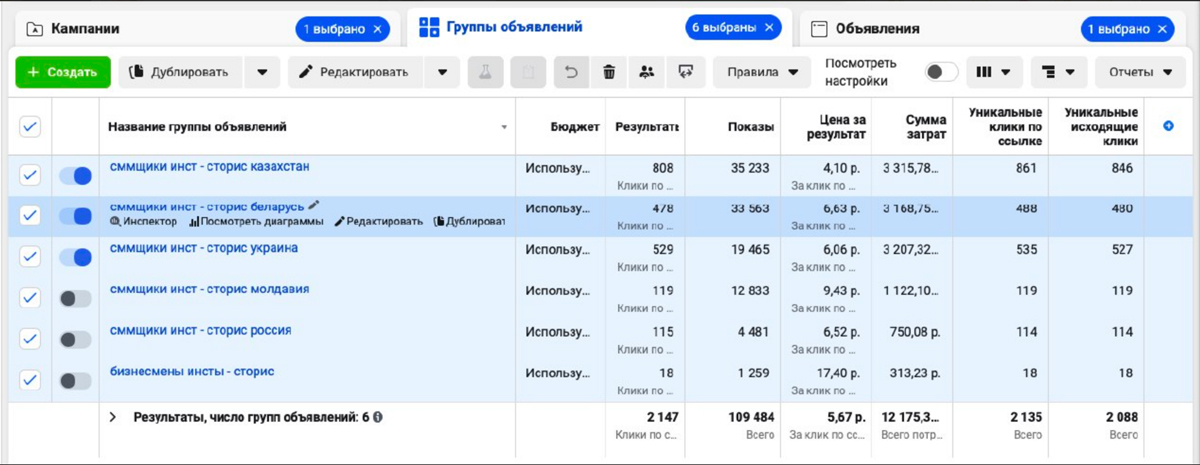Enable the сторис молдавия ad set toggle
Viewport: 1200px width, 465px height.
tap(75, 298)
